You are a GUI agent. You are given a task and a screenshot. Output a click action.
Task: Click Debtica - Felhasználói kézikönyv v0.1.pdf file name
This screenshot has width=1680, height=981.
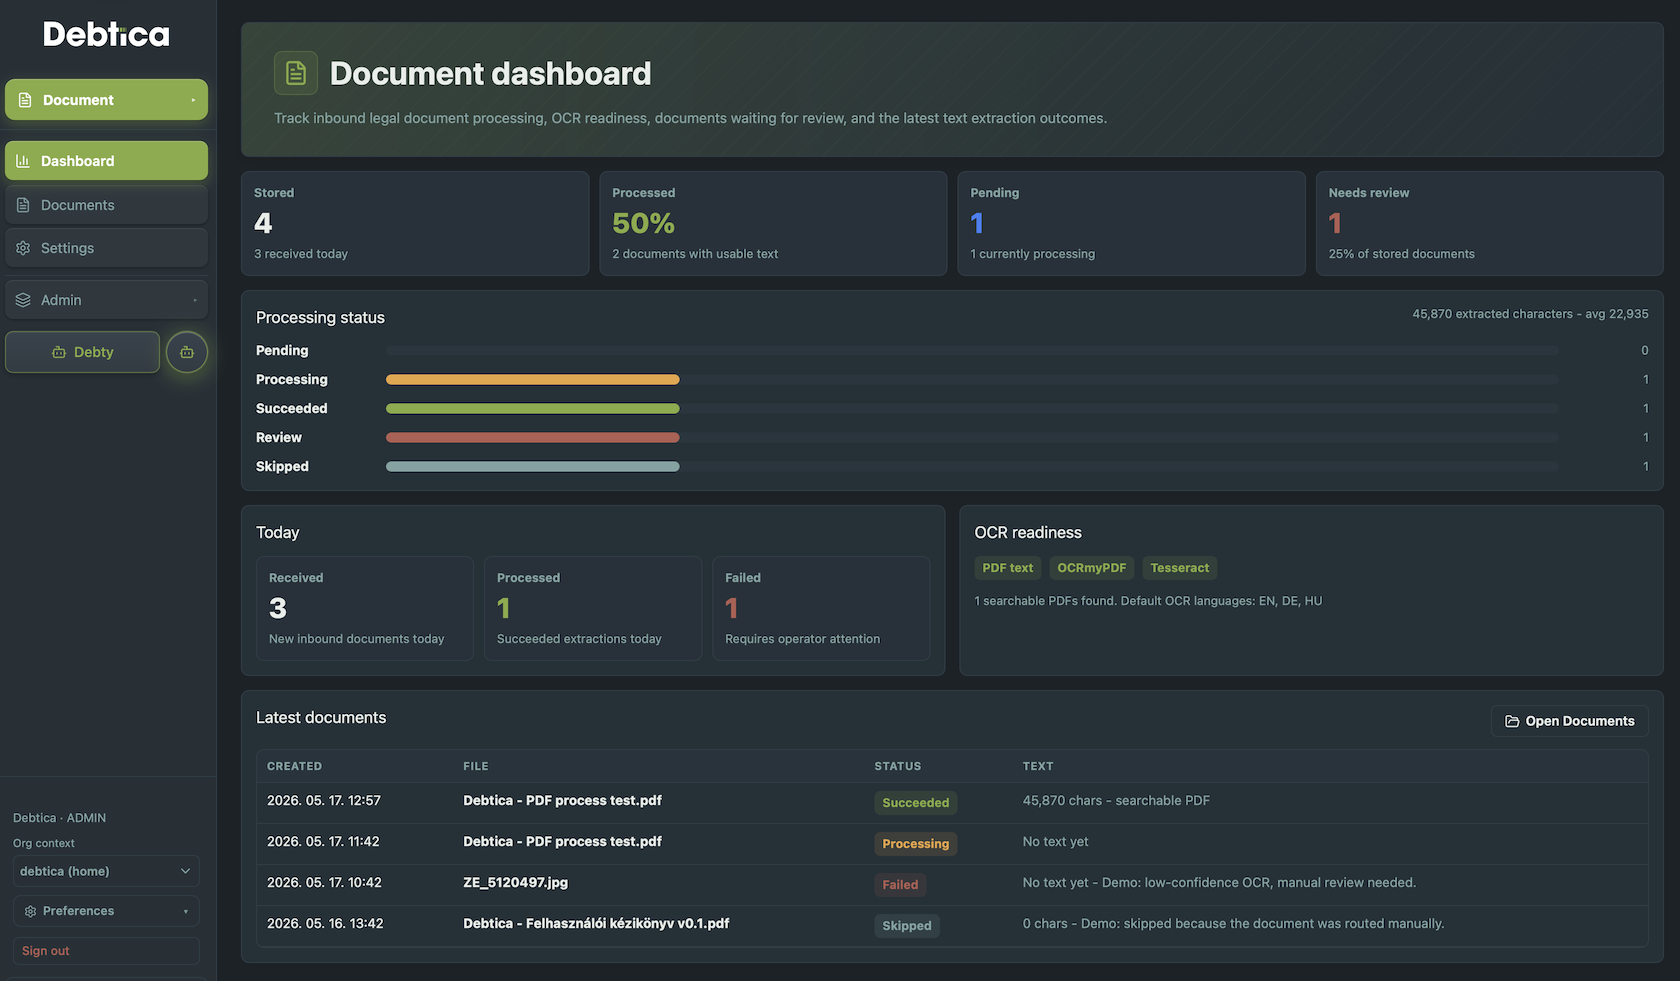[596, 923]
